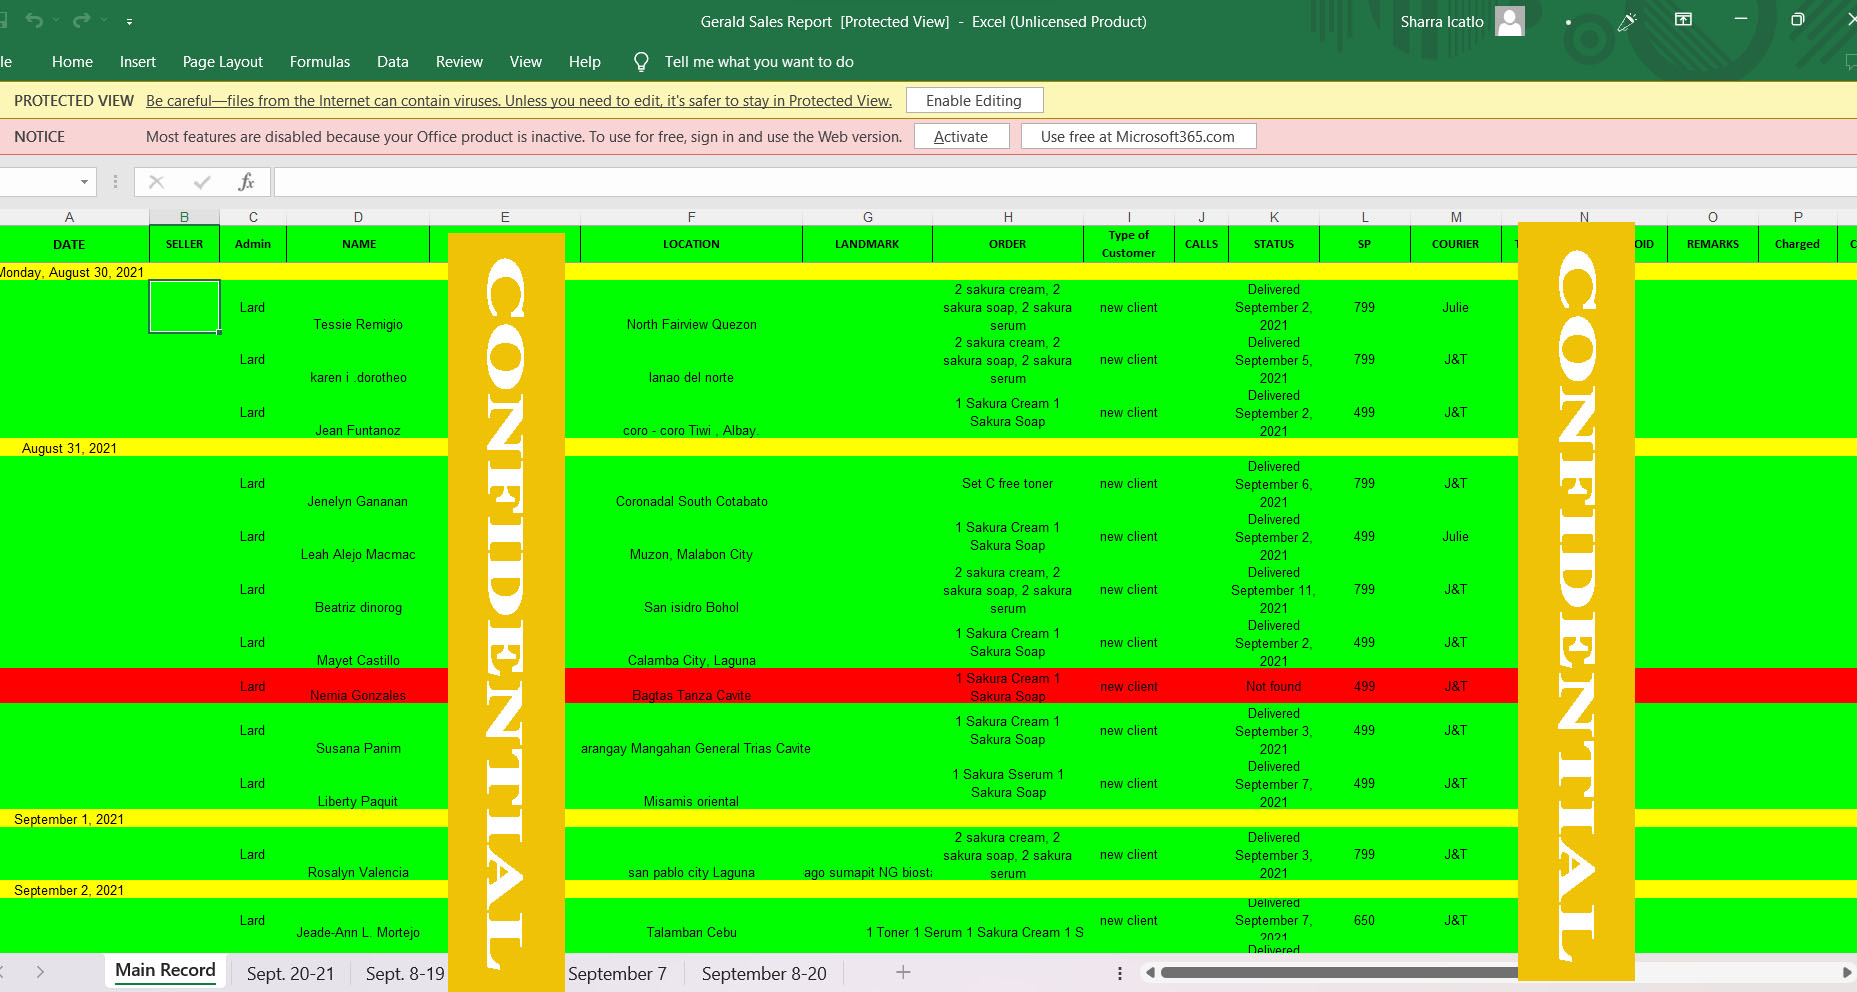Select column K header
Viewport: 1857px width, 992px height.
click(x=1274, y=217)
